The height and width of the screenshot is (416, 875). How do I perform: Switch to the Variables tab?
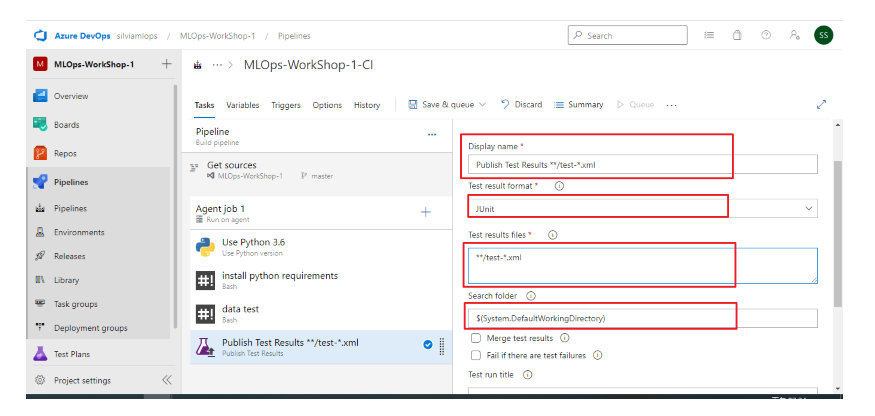click(x=243, y=105)
